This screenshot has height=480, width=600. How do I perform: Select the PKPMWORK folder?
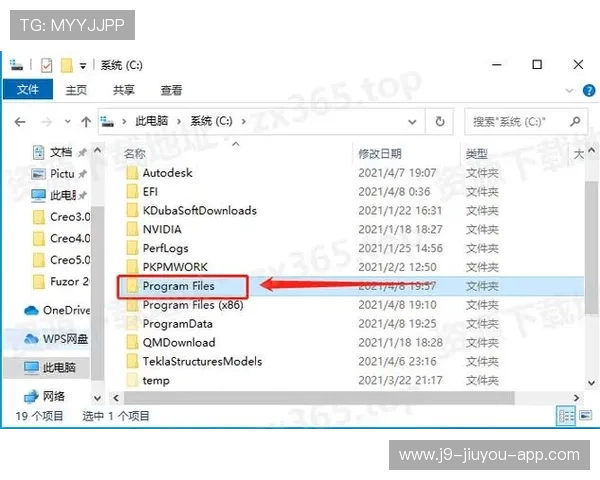(175, 267)
